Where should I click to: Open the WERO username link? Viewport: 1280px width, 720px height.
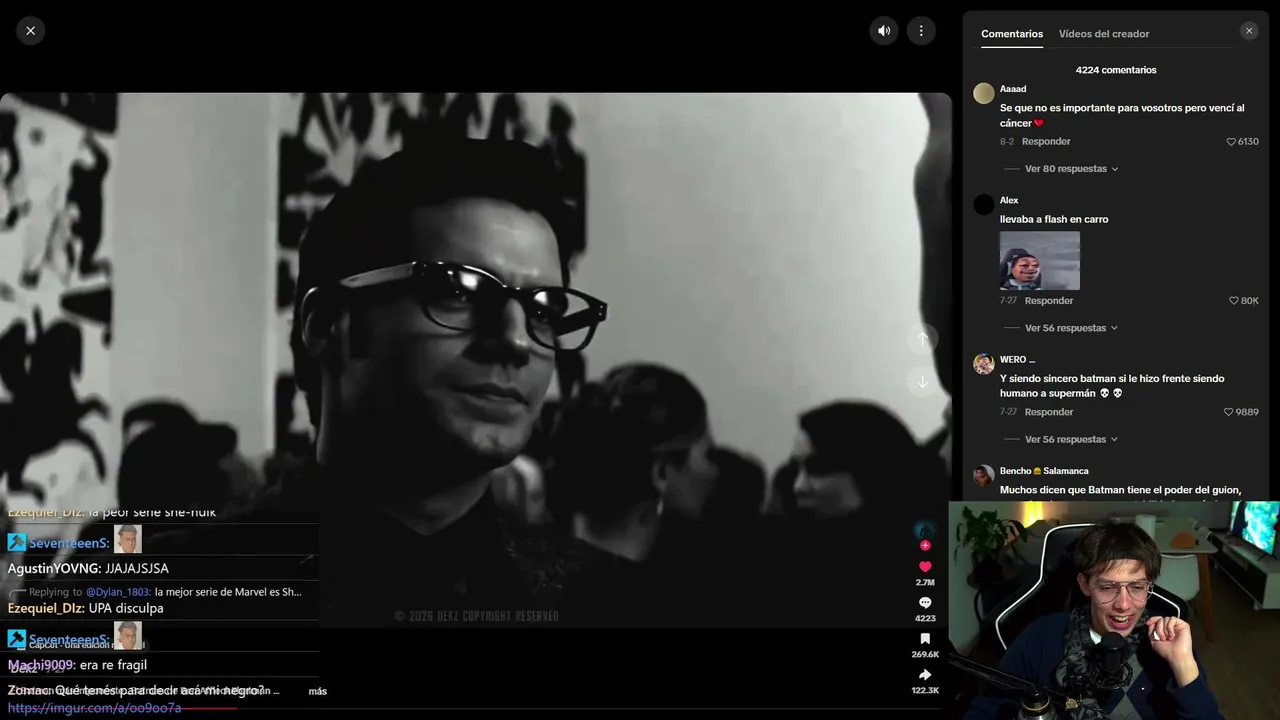pyautogui.click(x=1017, y=359)
